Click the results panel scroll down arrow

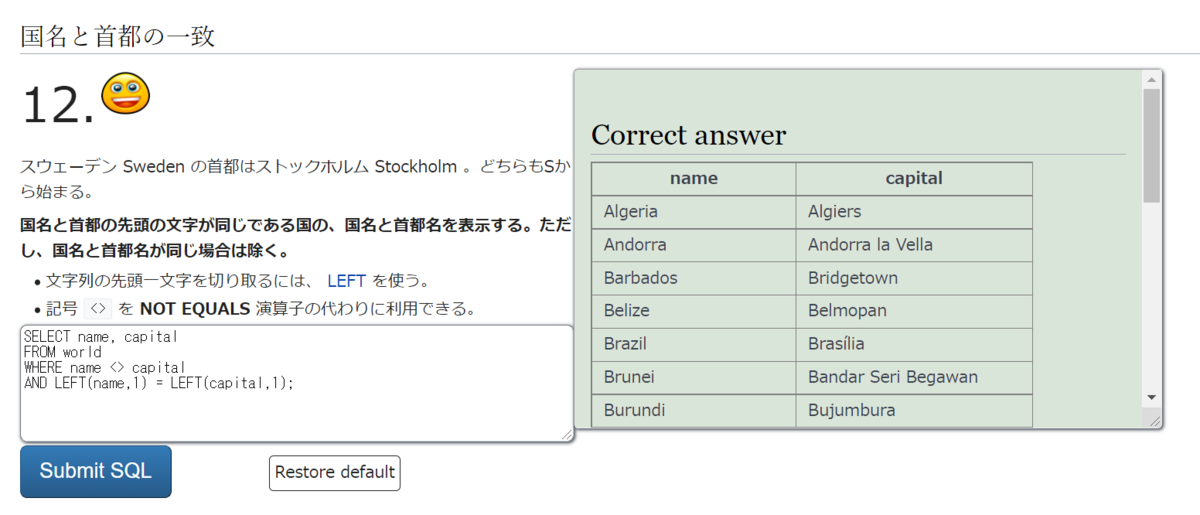(x=1152, y=397)
